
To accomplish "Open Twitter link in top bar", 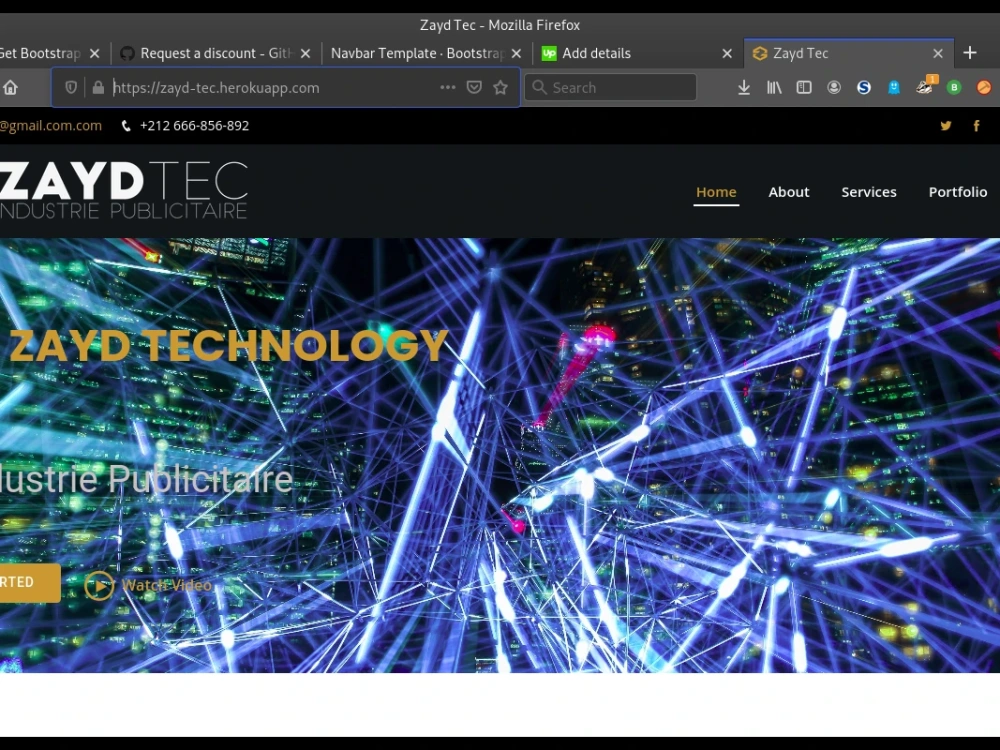I will [x=946, y=126].
